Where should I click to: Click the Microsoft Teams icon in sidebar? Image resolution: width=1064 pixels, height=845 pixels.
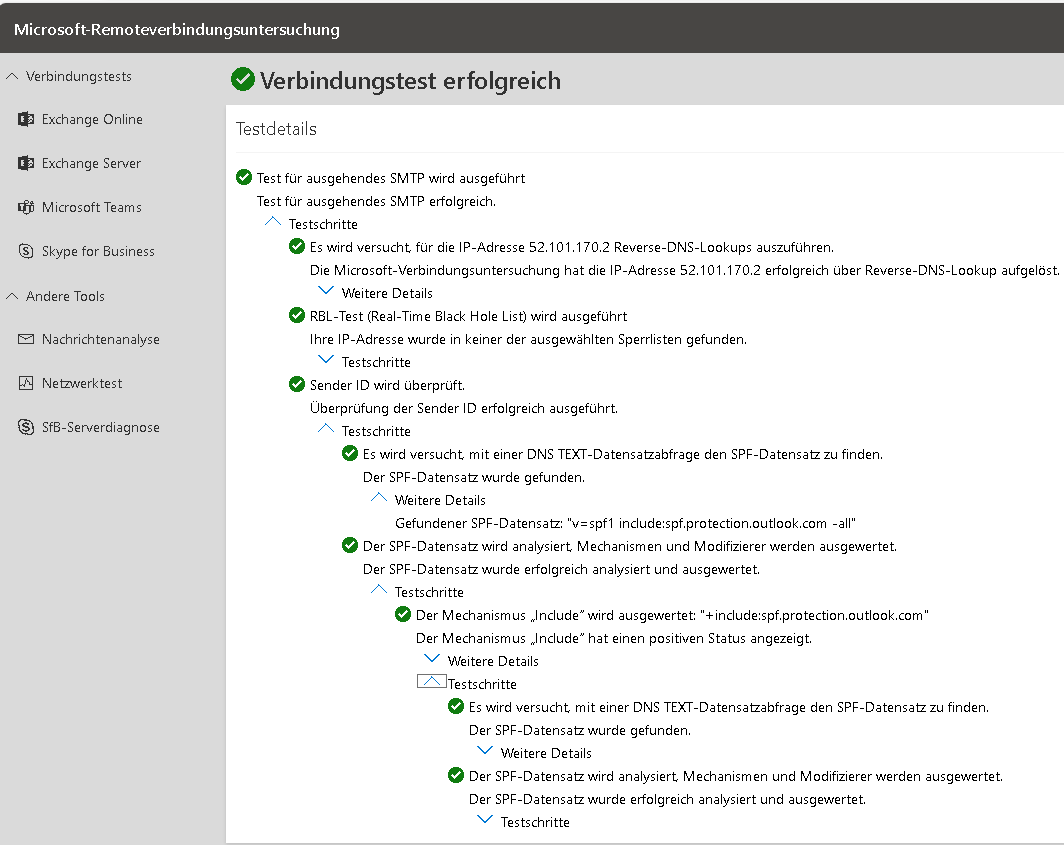[26, 208]
